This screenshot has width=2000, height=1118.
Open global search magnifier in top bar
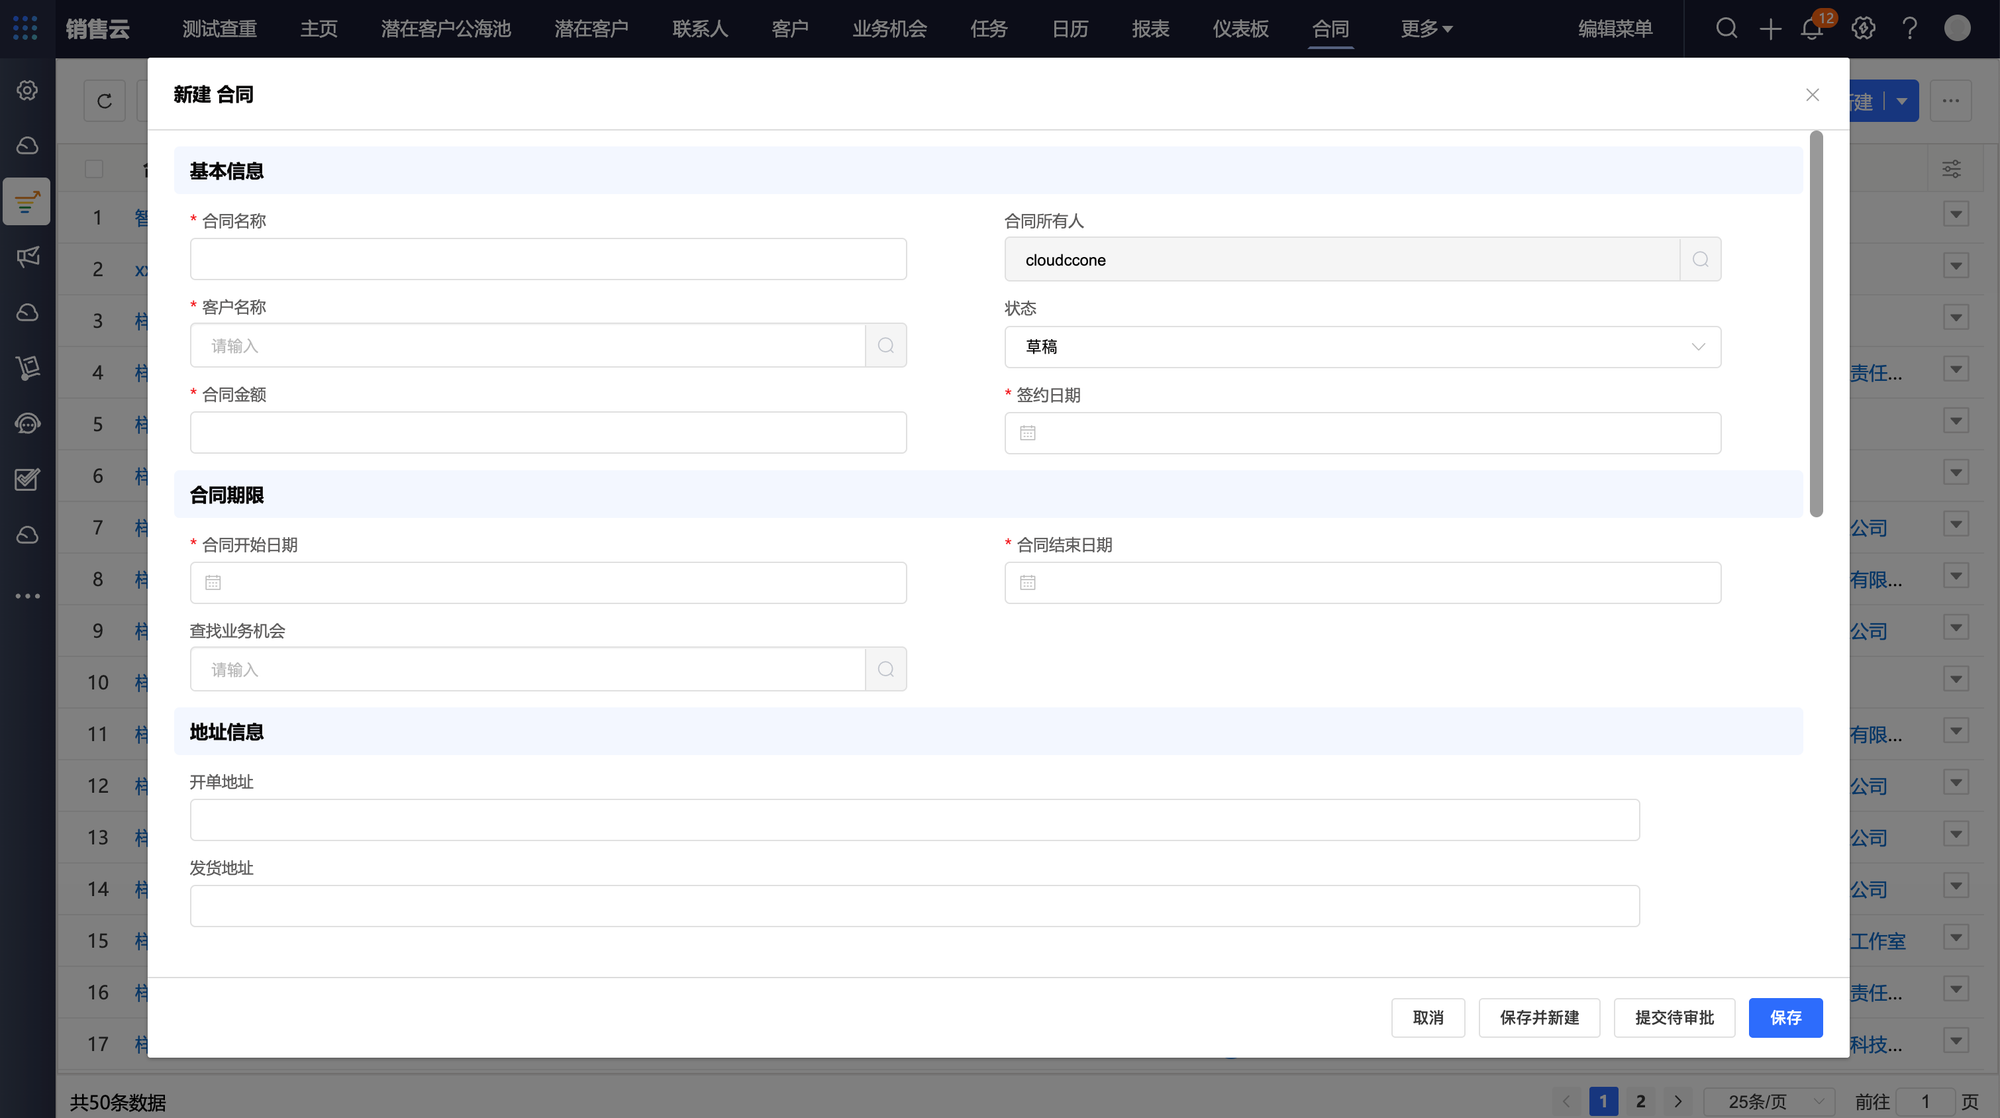click(x=1726, y=28)
